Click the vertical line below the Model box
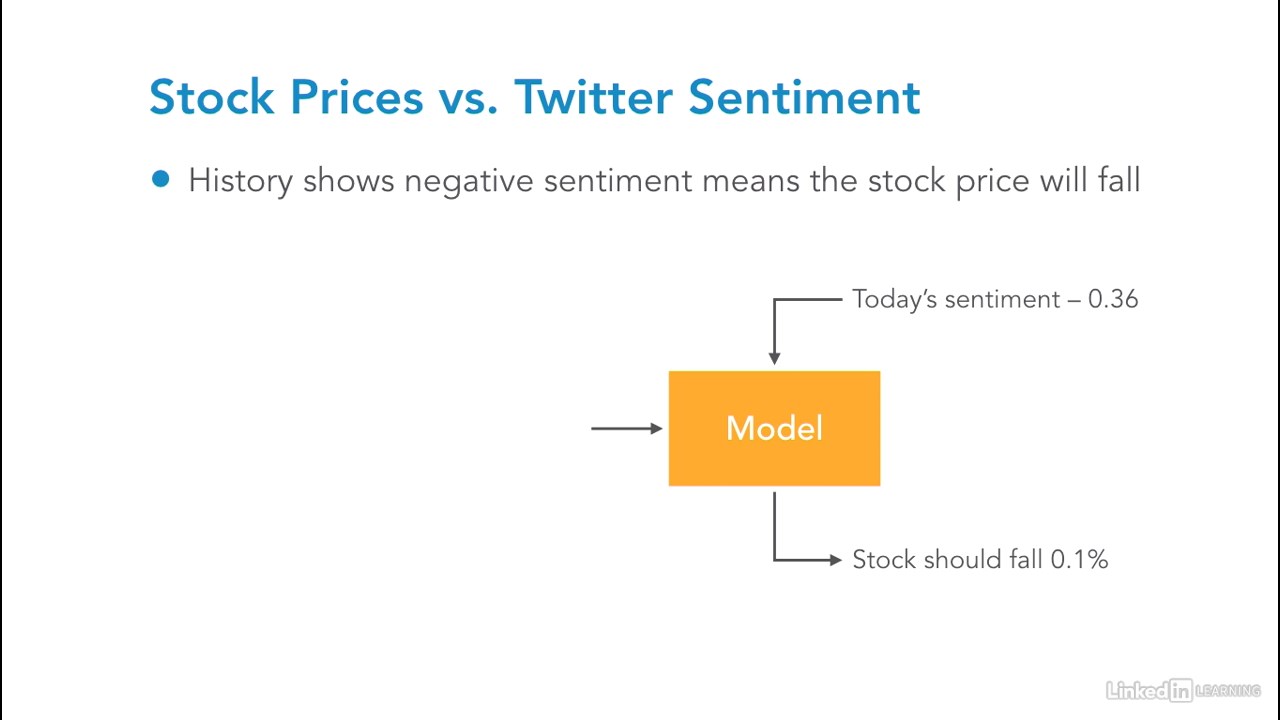The width and height of the screenshot is (1280, 720). tap(774, 524)
